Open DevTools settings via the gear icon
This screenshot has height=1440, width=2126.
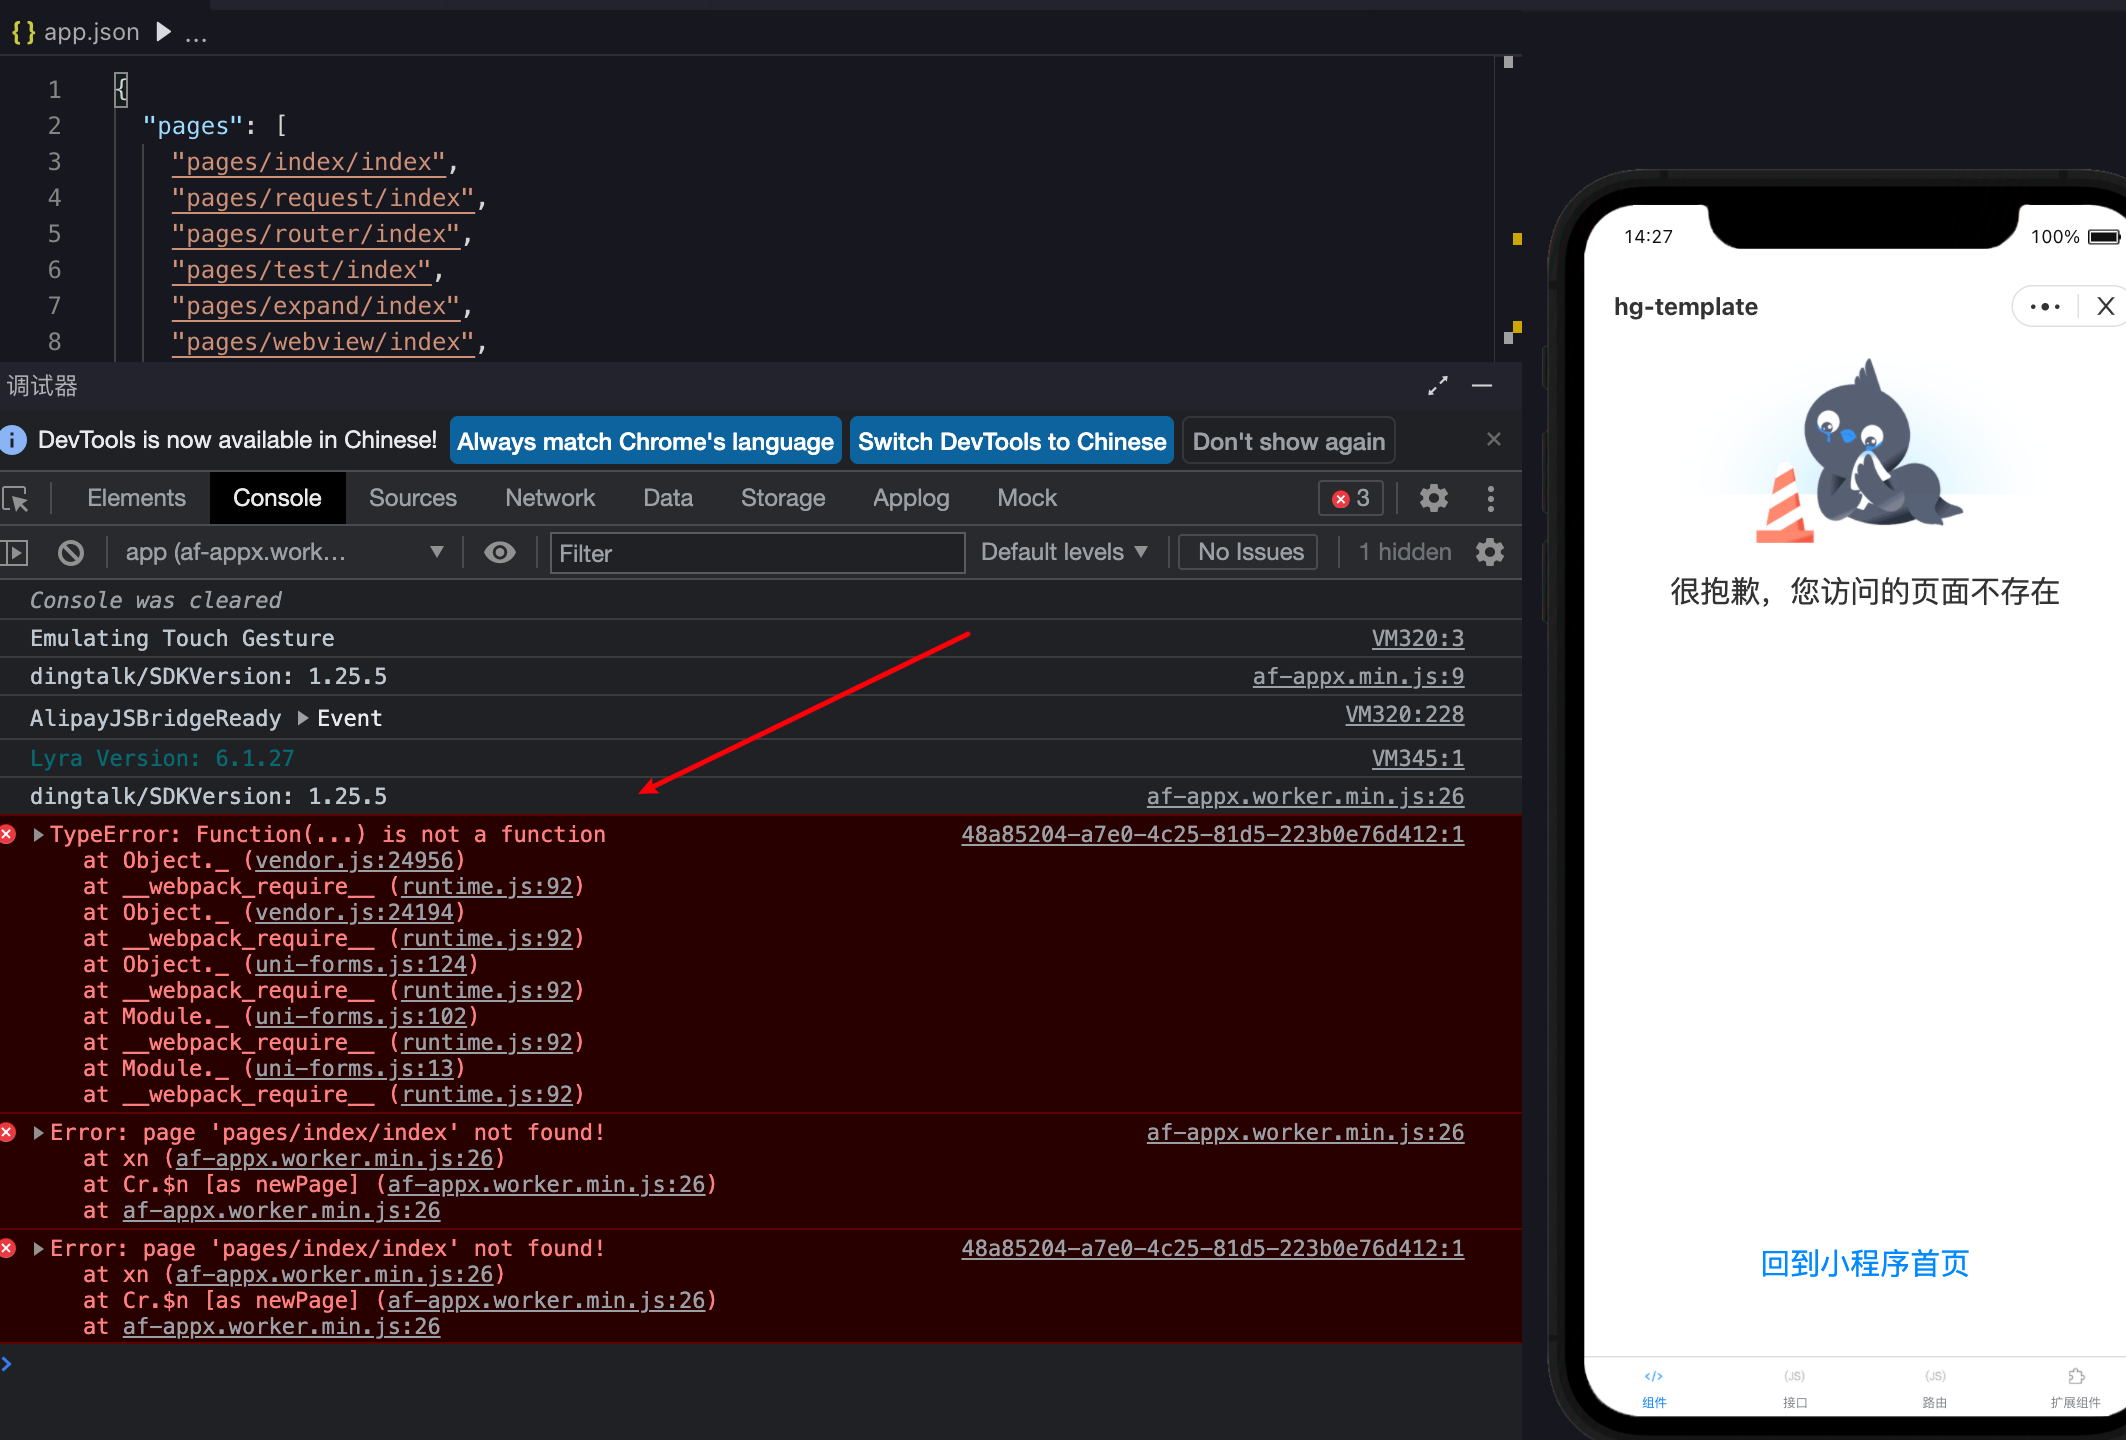pyautogui.click(x=1434, y=498)
